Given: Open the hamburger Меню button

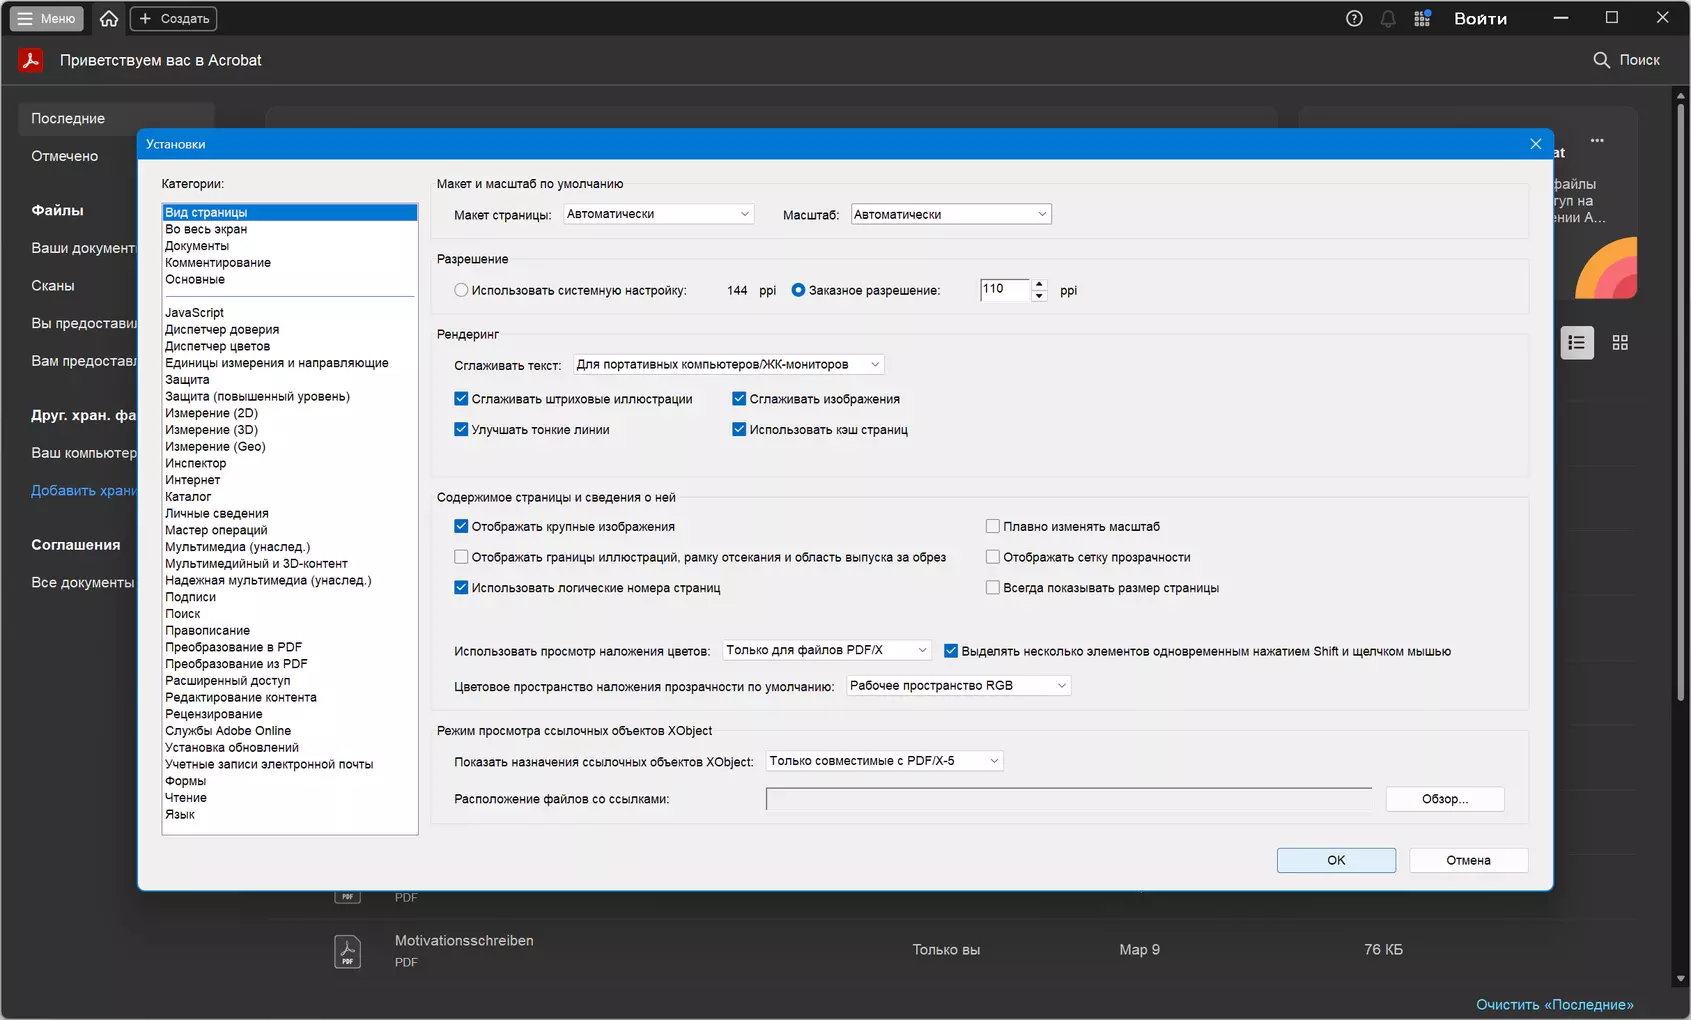Looking at the screenshot, I should [x=47, y=18].
